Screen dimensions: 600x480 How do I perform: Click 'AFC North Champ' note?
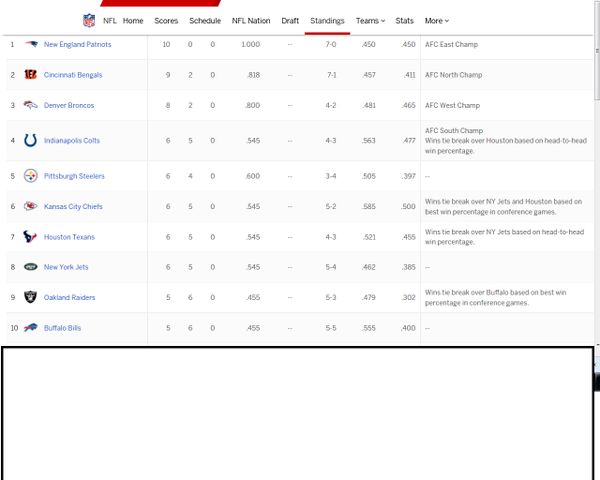click(453, 75)
